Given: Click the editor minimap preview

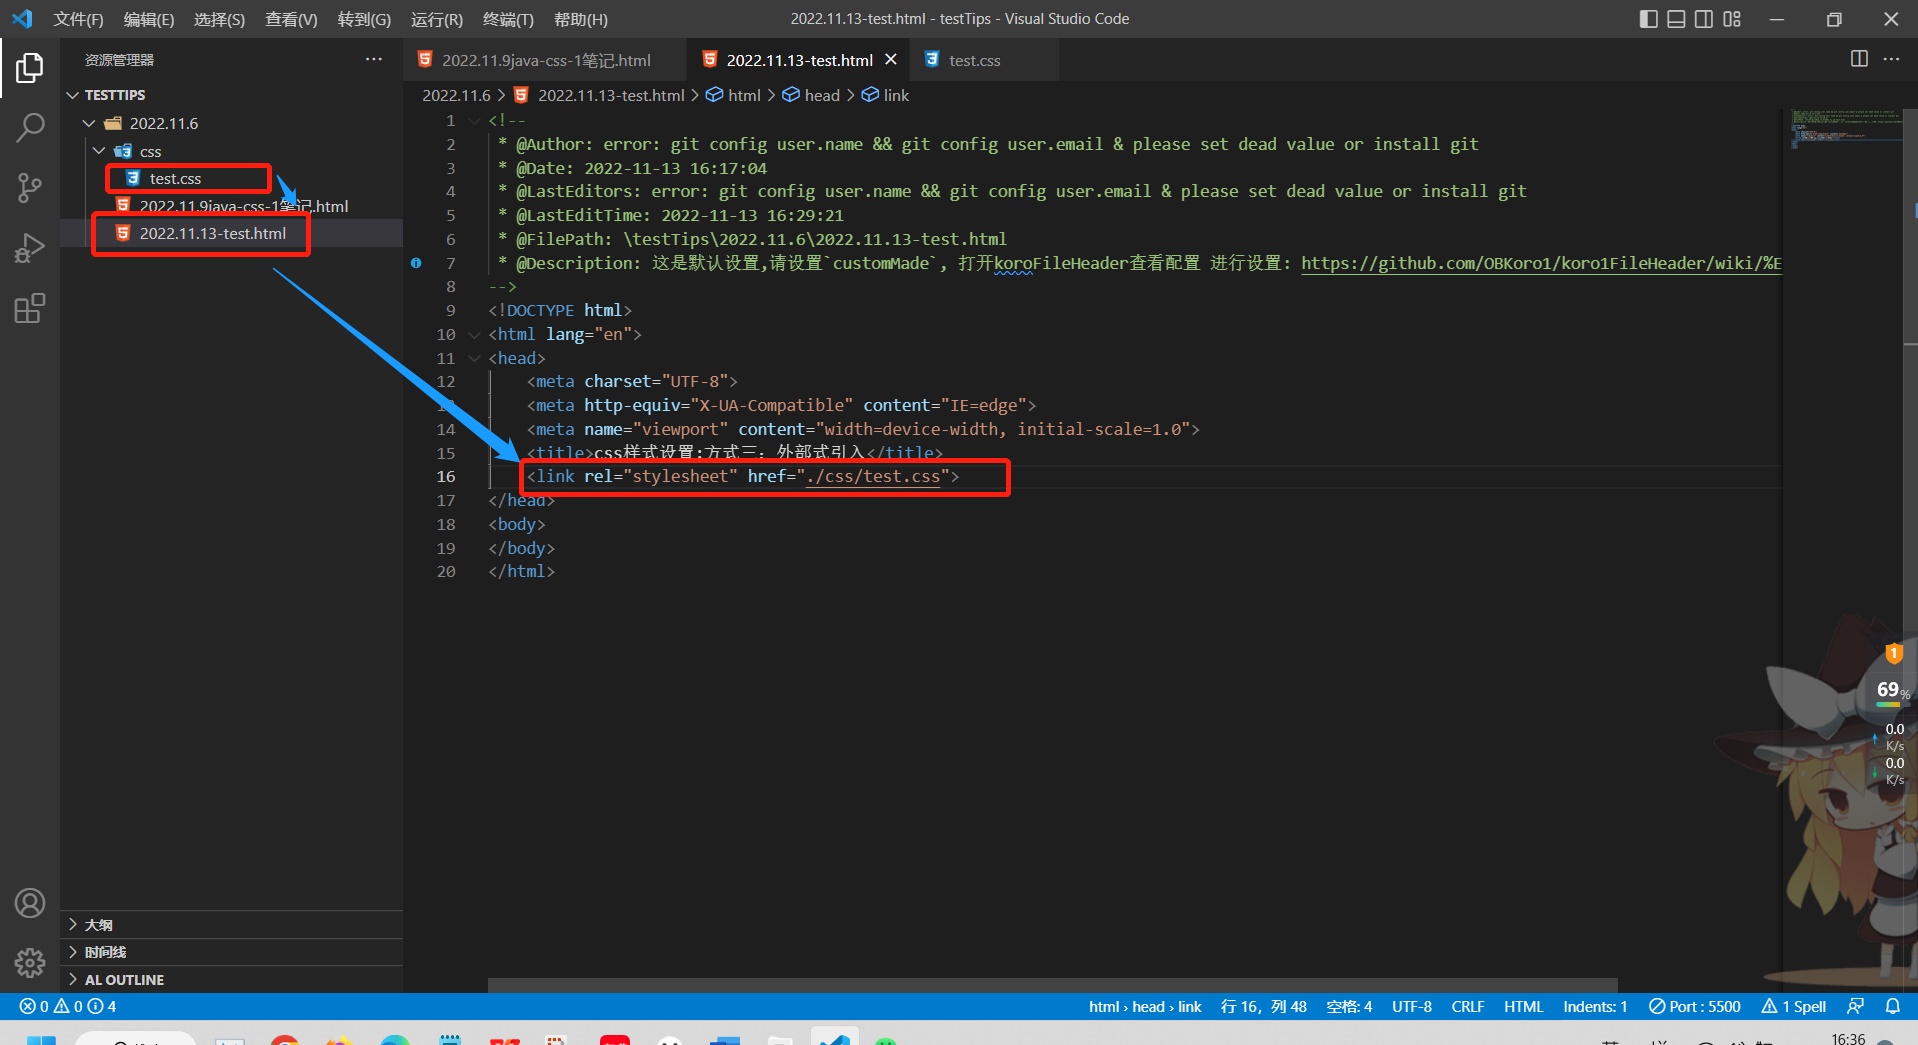Looking at the screenshot, I should click(x=1846, y=130).
